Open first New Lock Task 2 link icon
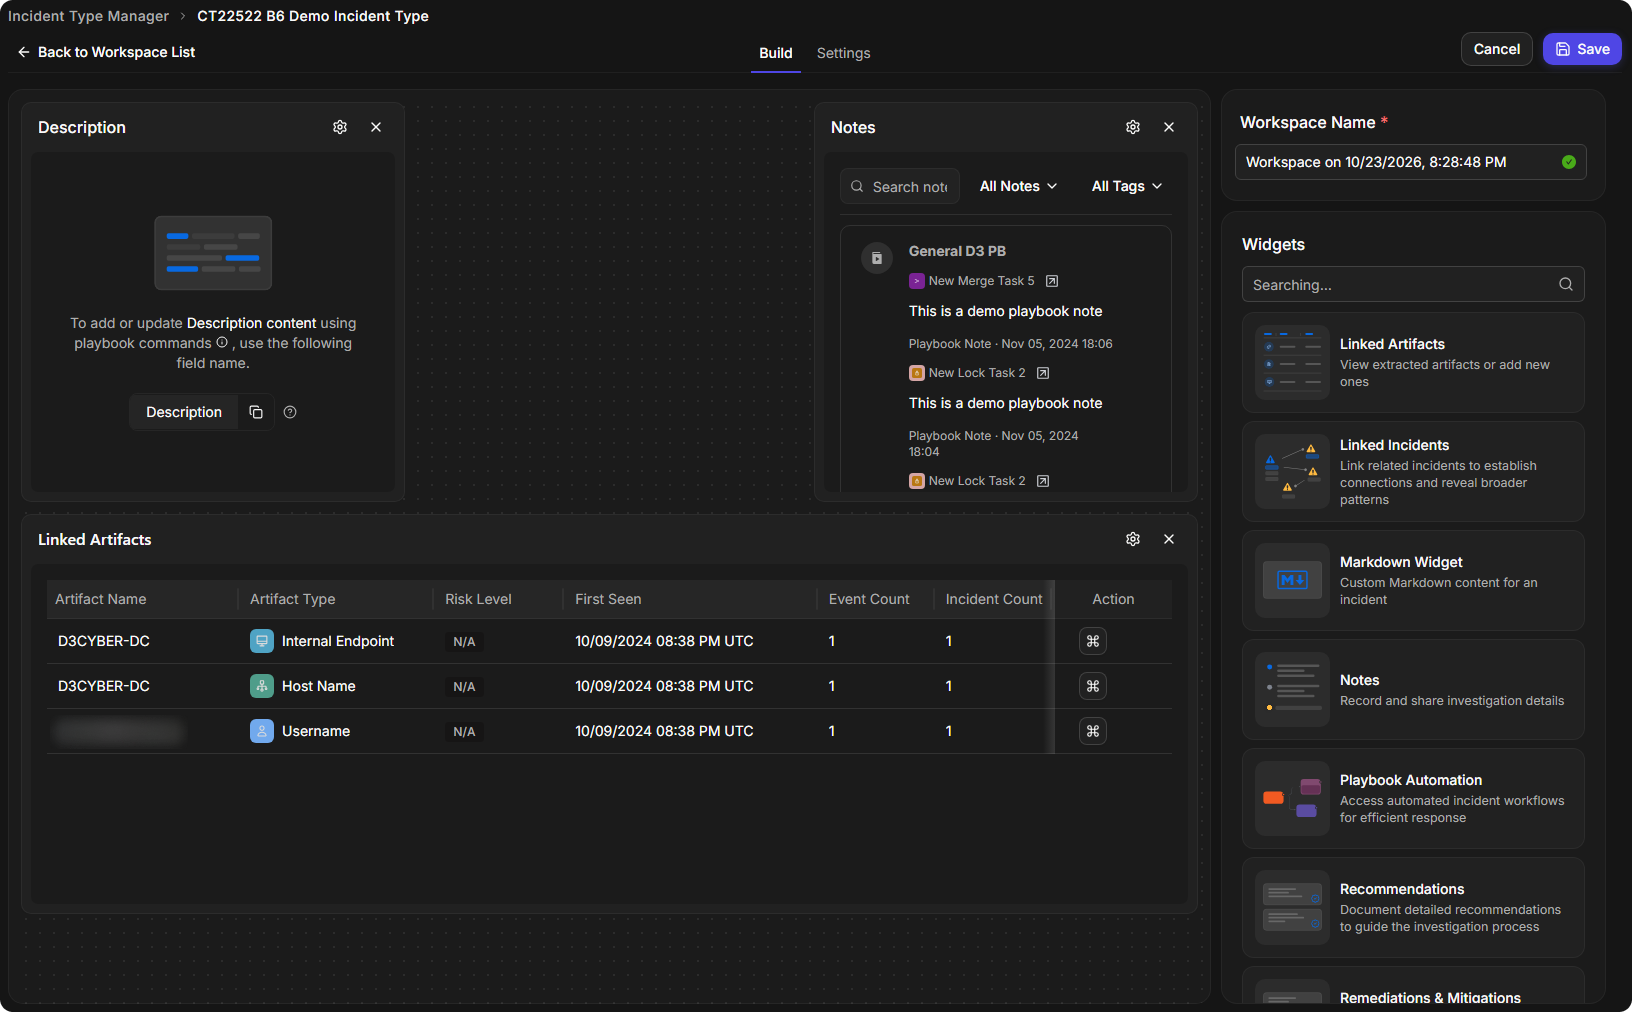Screen dimensions: 1632x1012 (x=1043, y=373)
